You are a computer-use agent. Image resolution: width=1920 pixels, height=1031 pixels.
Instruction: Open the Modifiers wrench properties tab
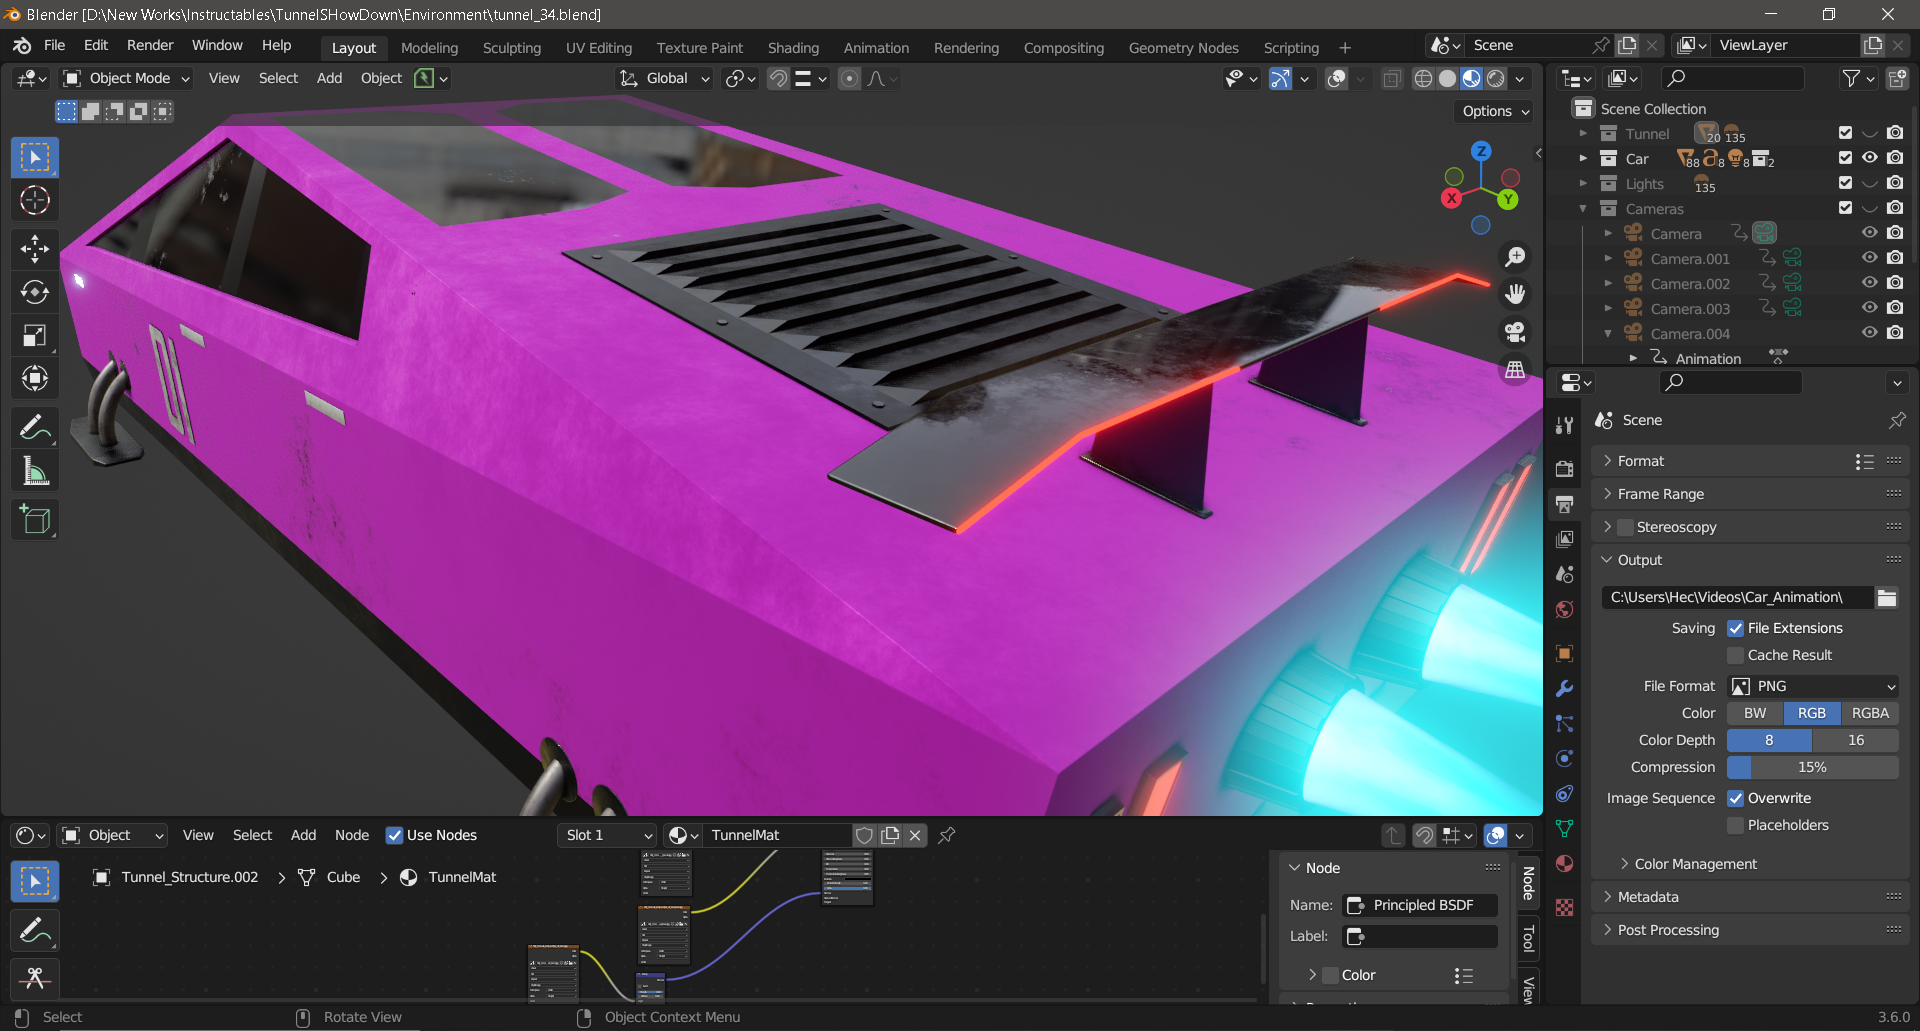[1565, 688]
